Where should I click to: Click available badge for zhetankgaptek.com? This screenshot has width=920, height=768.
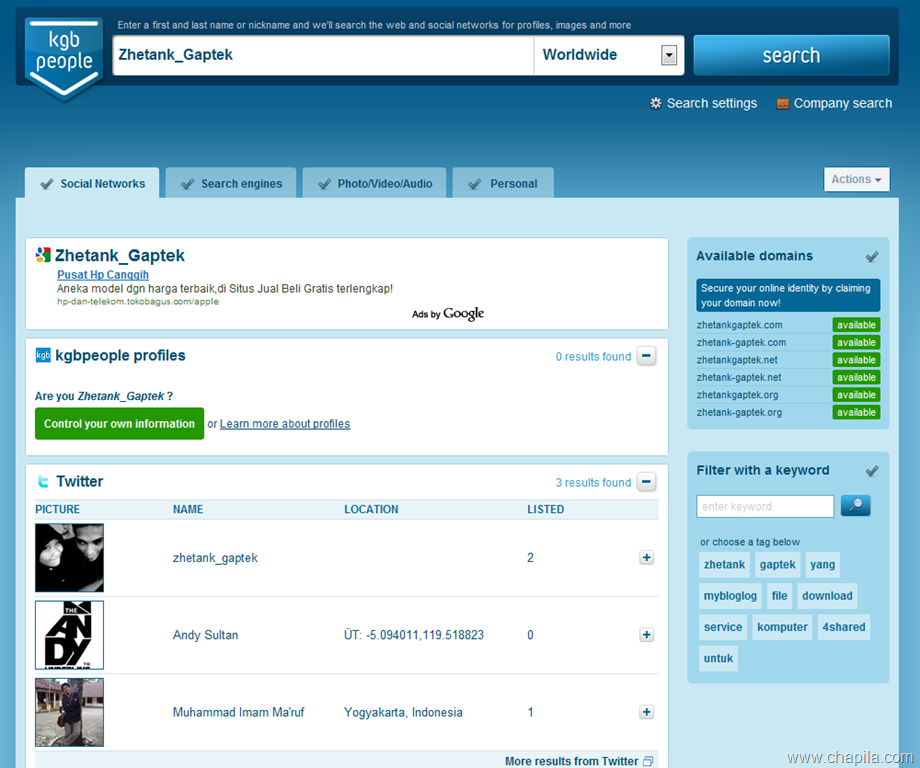click(x=856, y=325)
